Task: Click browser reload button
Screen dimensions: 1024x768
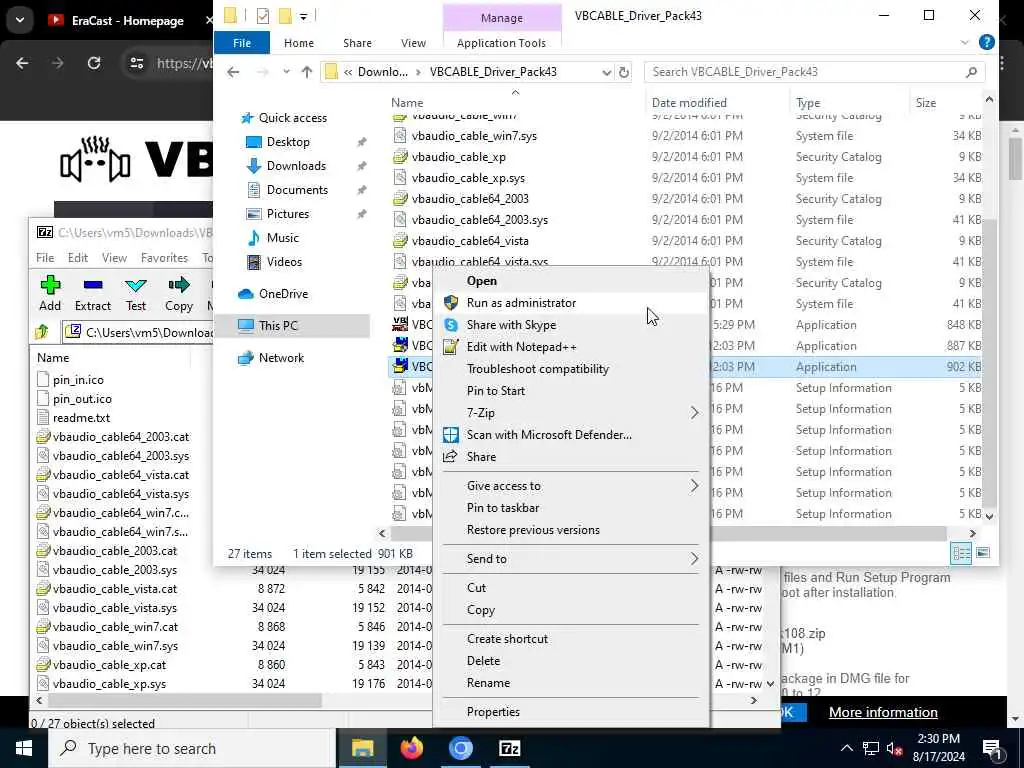Action: (x=94, y=63)
